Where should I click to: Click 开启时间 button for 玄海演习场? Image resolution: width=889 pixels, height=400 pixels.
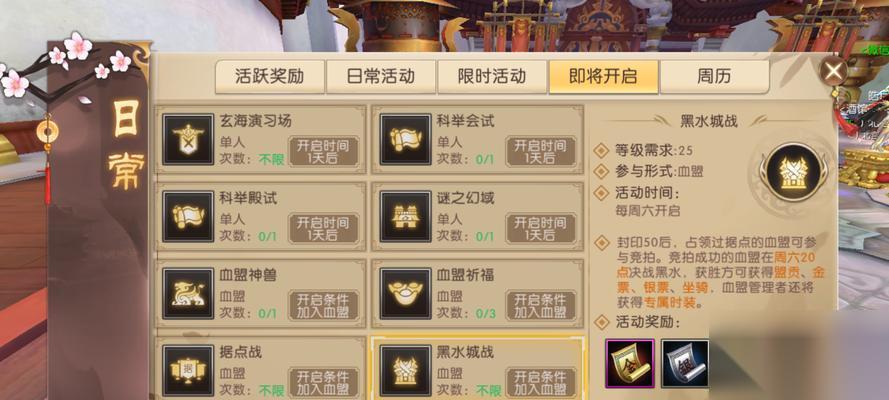pos(324,151)
